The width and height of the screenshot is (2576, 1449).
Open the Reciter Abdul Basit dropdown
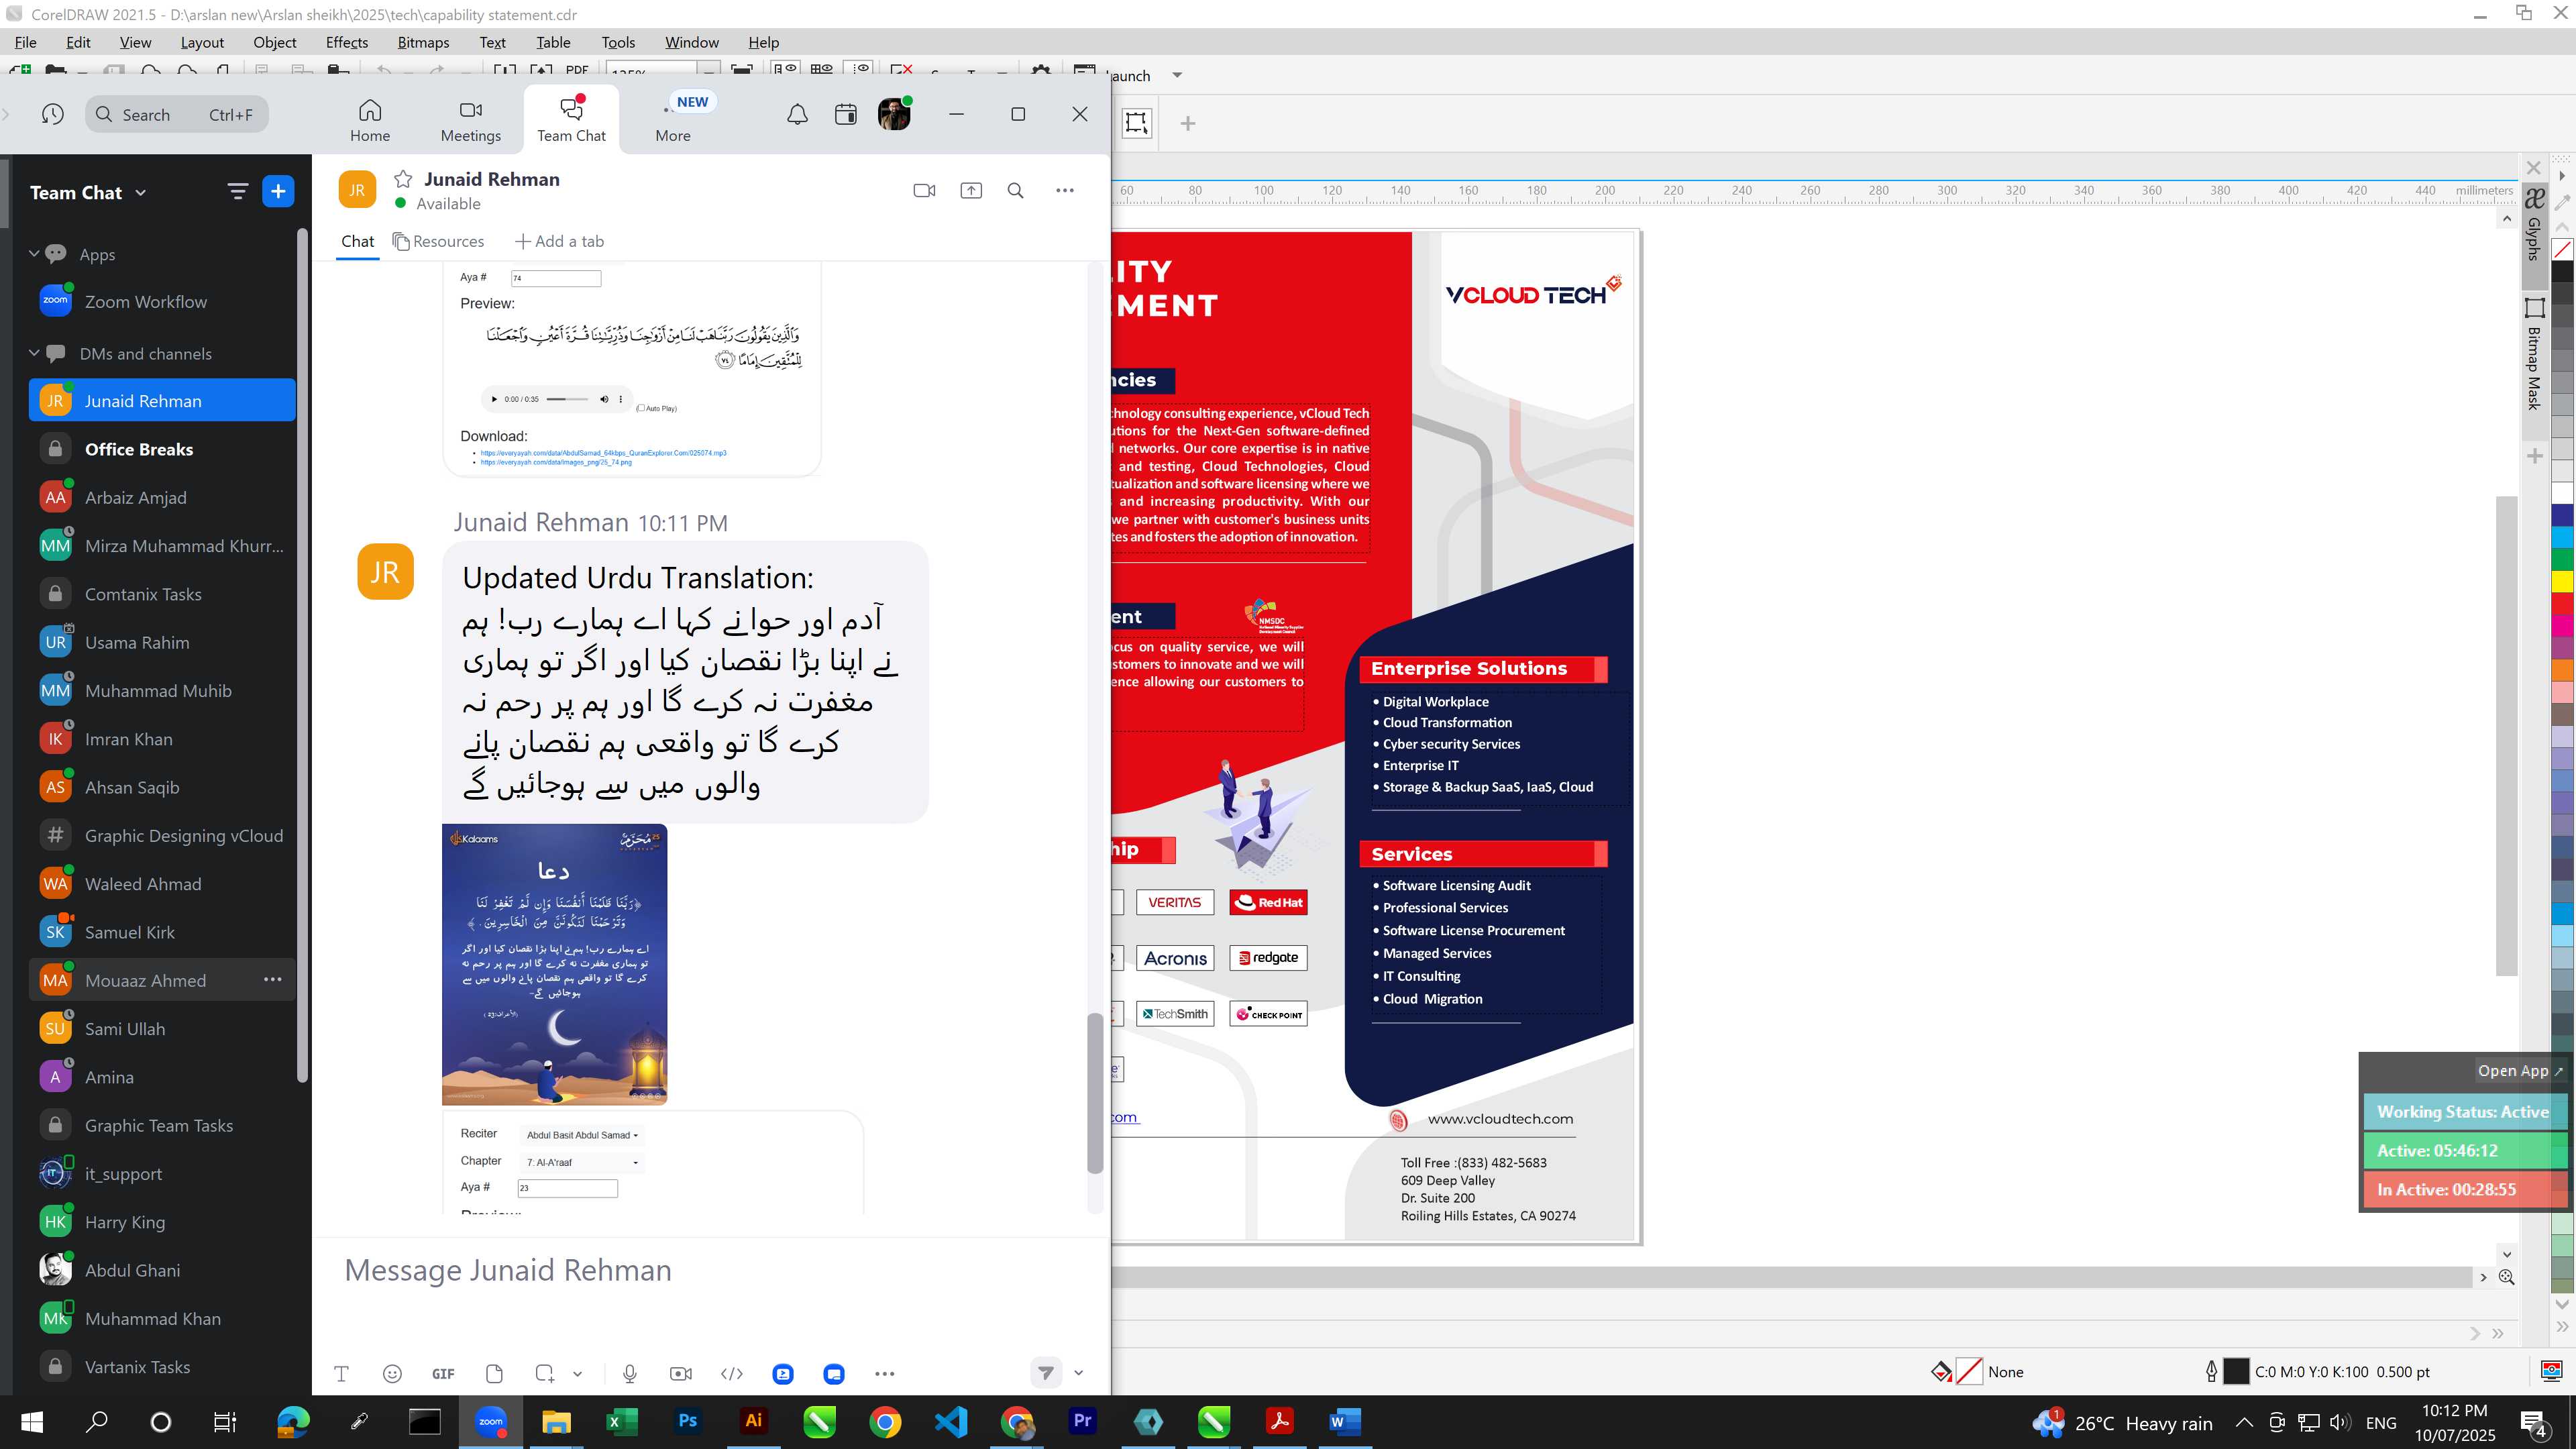click(x=582, y=1134)
